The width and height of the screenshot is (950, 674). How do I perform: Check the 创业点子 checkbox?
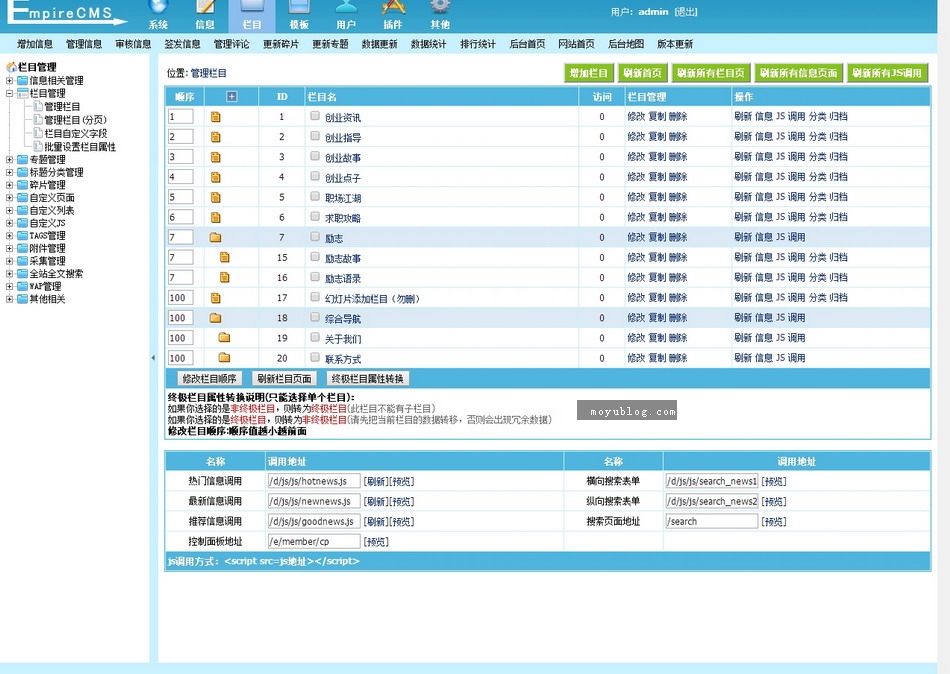[x=315, y=176]
